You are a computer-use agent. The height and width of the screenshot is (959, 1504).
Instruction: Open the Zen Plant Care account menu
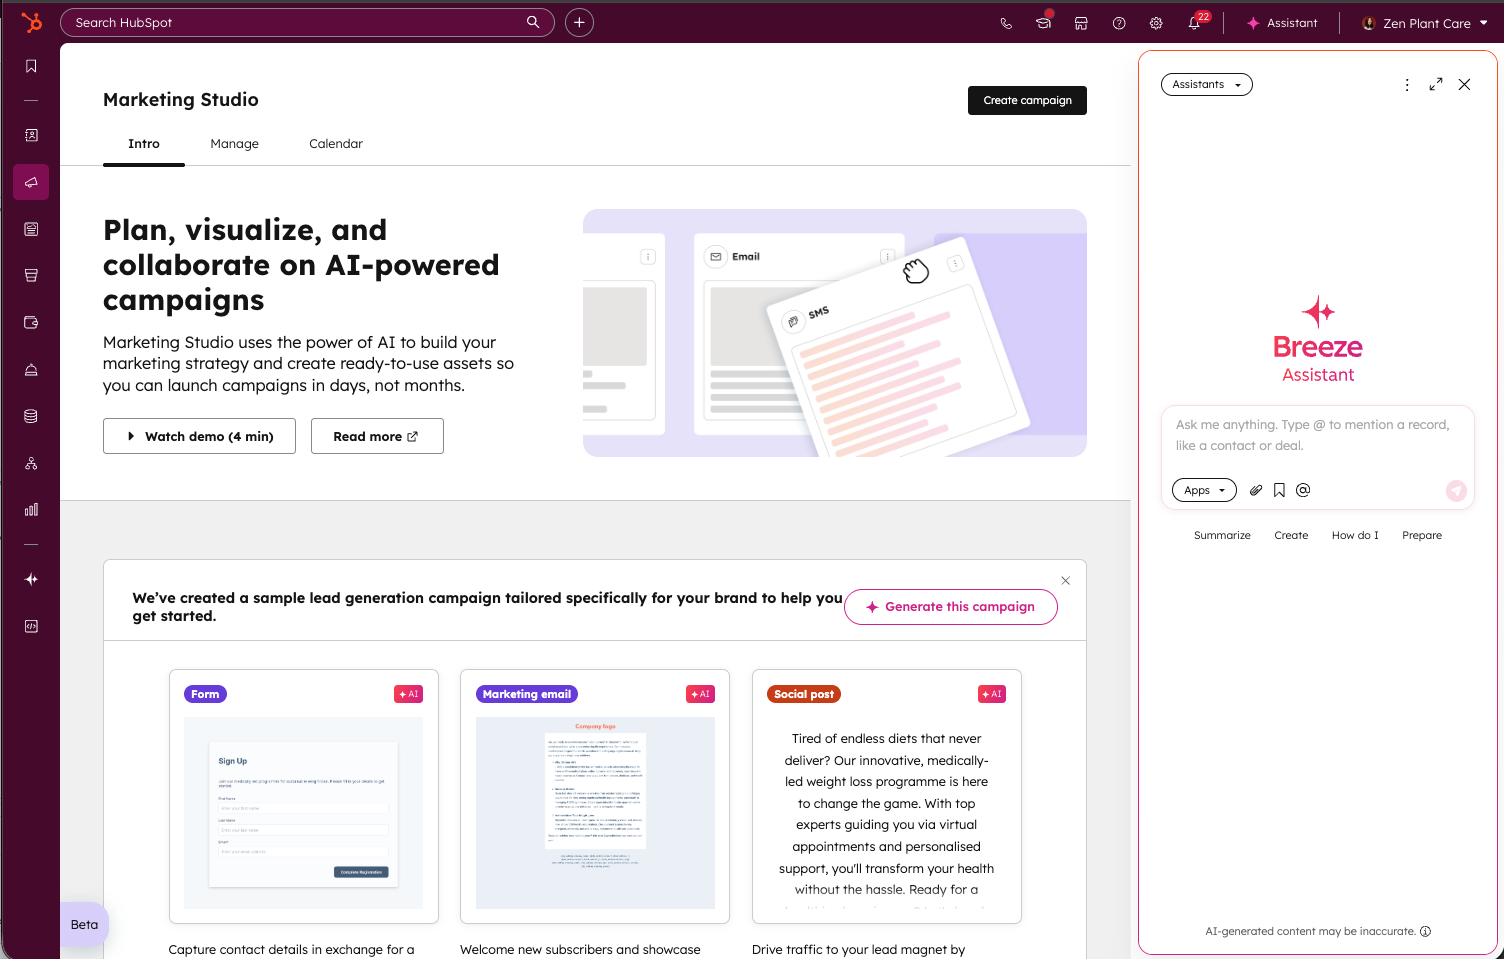click(x=1425, y=23)
